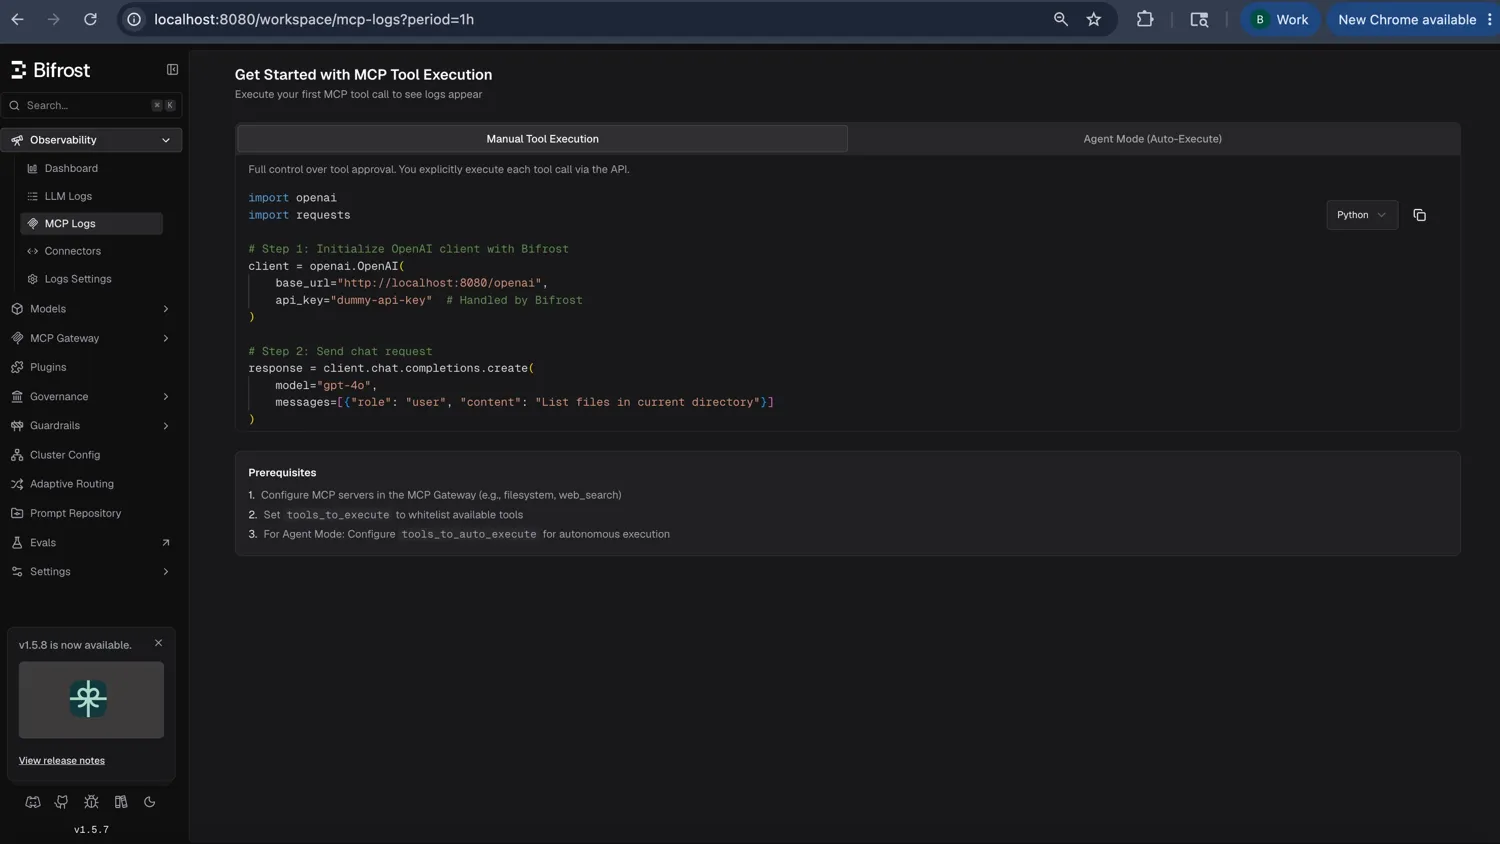Collapse the sidebar with the panel toggle icon
The height and width of the screenshot is (844, 1500).
(x=172, y=70)
